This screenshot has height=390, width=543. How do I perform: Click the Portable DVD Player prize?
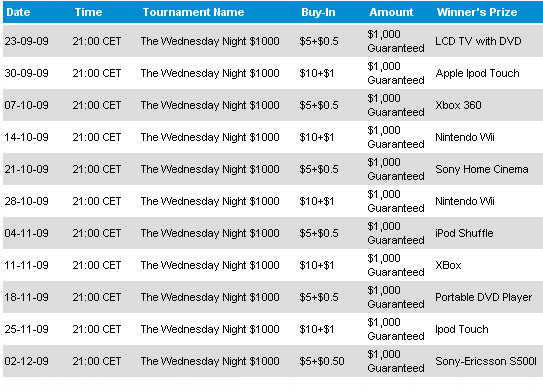click(483, 297)
